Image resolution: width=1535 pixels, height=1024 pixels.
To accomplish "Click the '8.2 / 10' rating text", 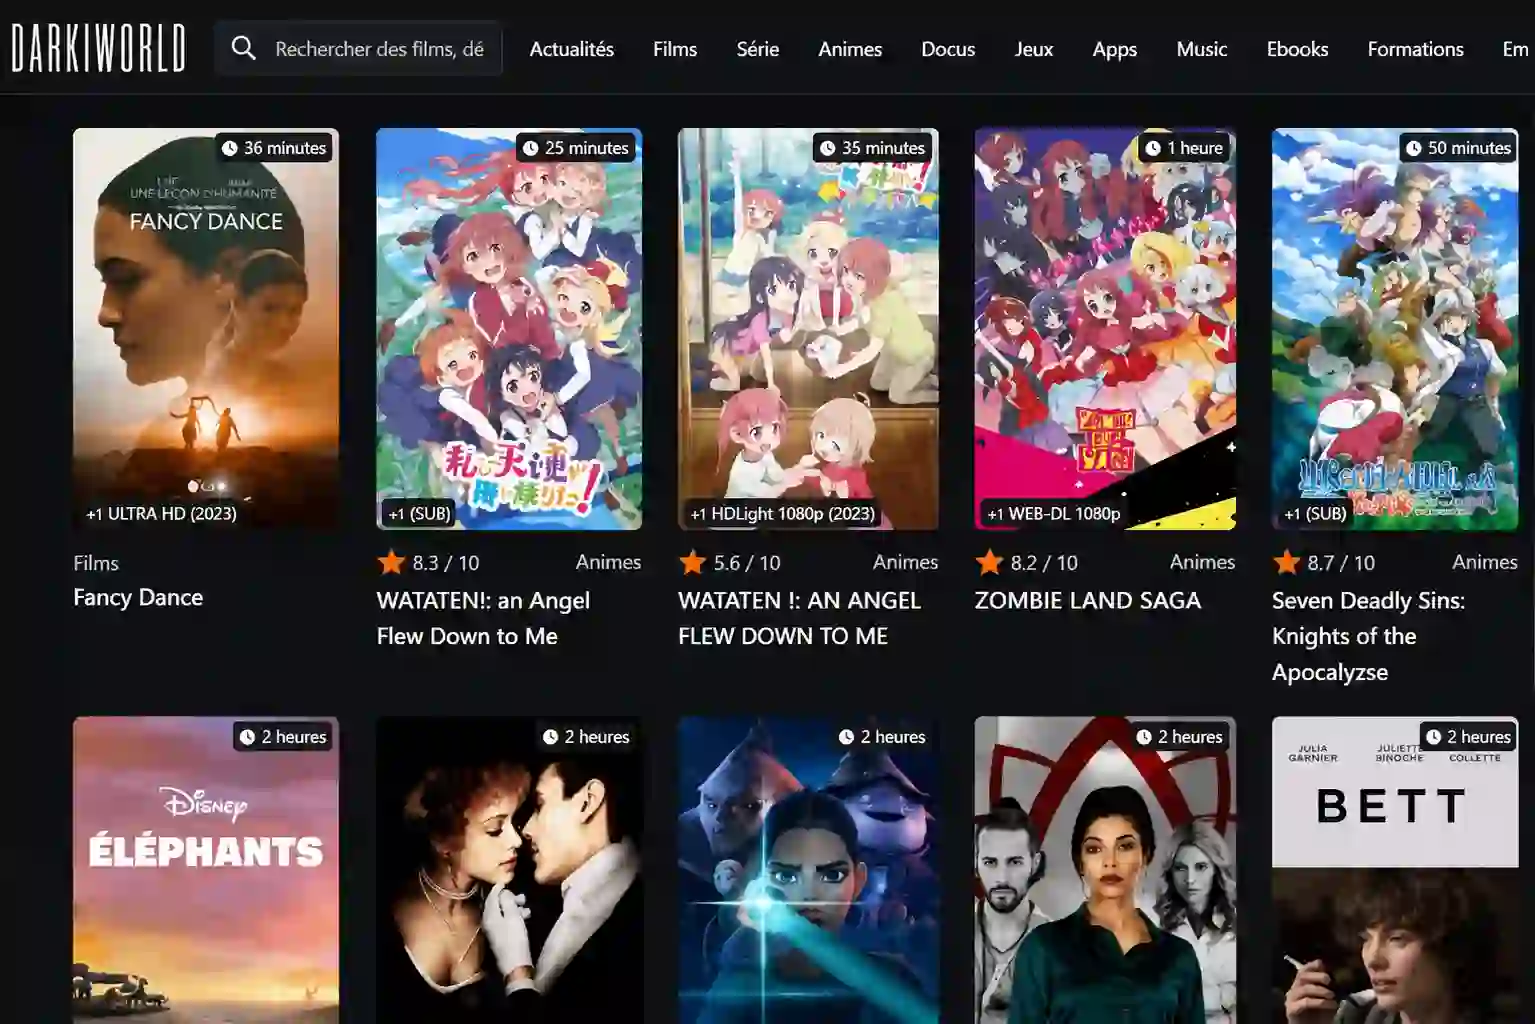I will pos(1044,563).
